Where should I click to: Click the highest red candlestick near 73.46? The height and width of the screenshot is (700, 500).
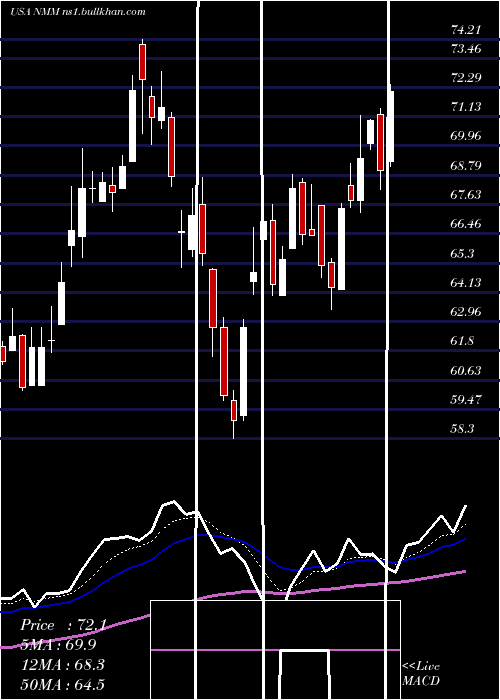pos(142,62)
